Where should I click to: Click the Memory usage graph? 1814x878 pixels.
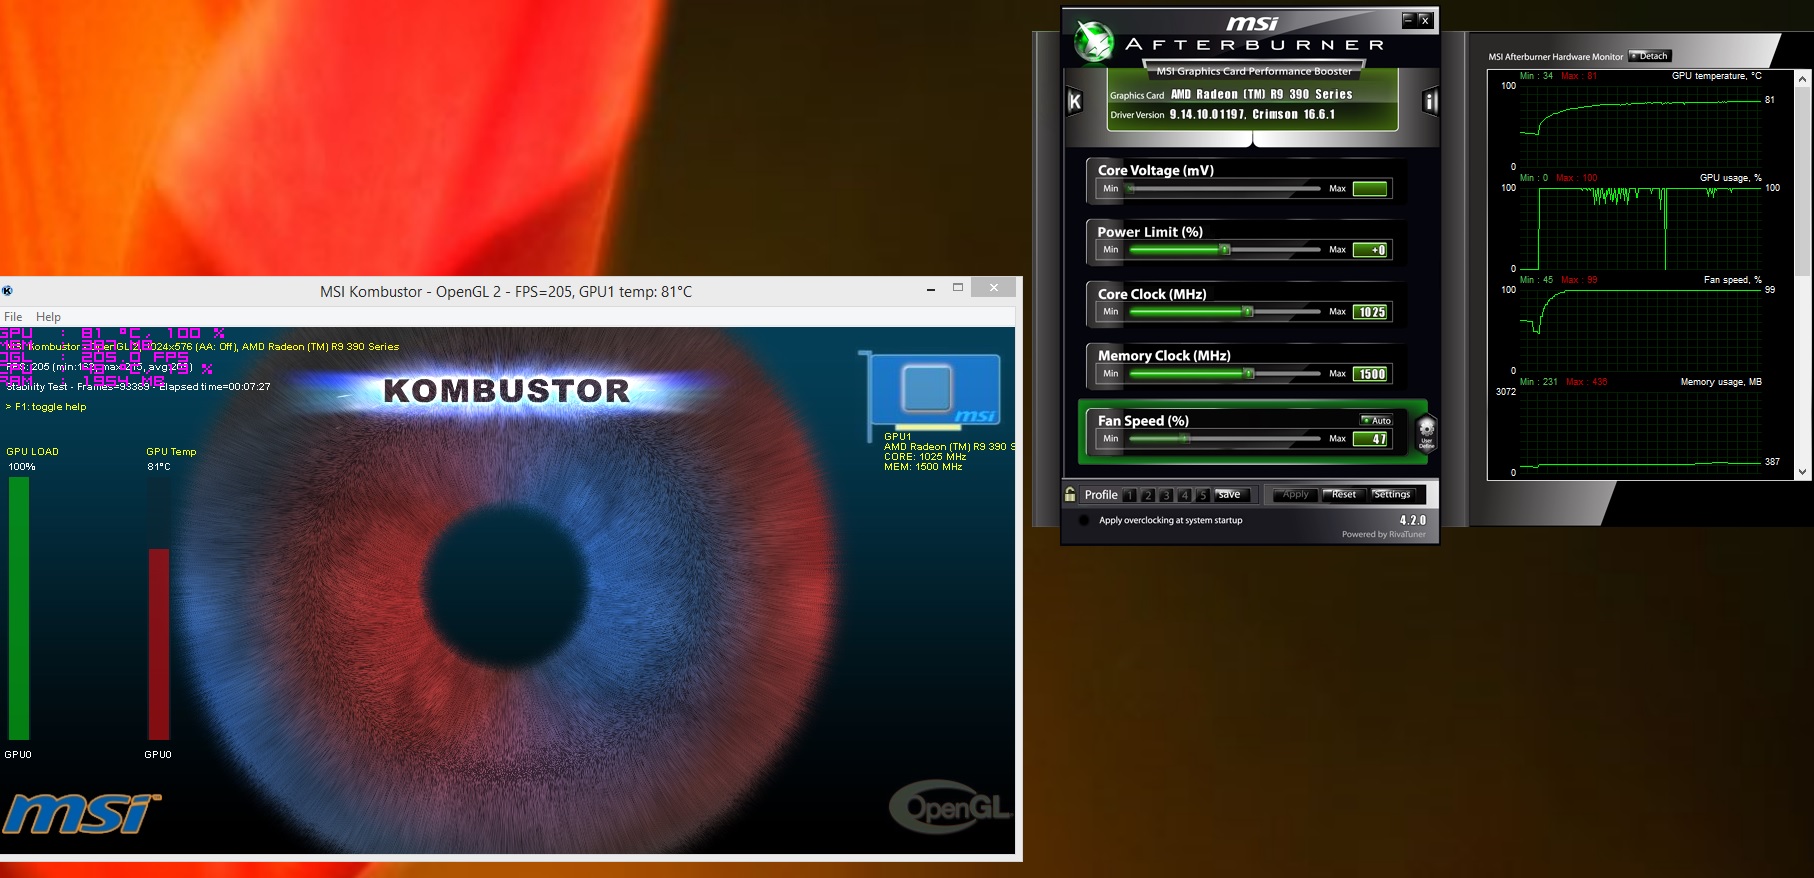1640,432
